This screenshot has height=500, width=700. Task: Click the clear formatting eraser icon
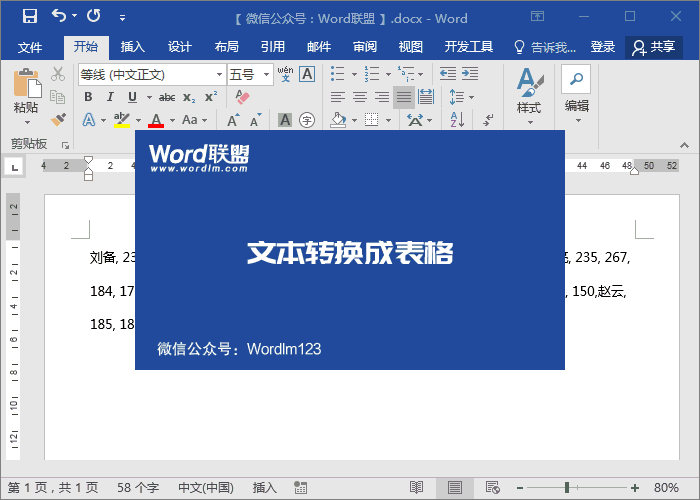pyautogui.click(x=242, y=97)
